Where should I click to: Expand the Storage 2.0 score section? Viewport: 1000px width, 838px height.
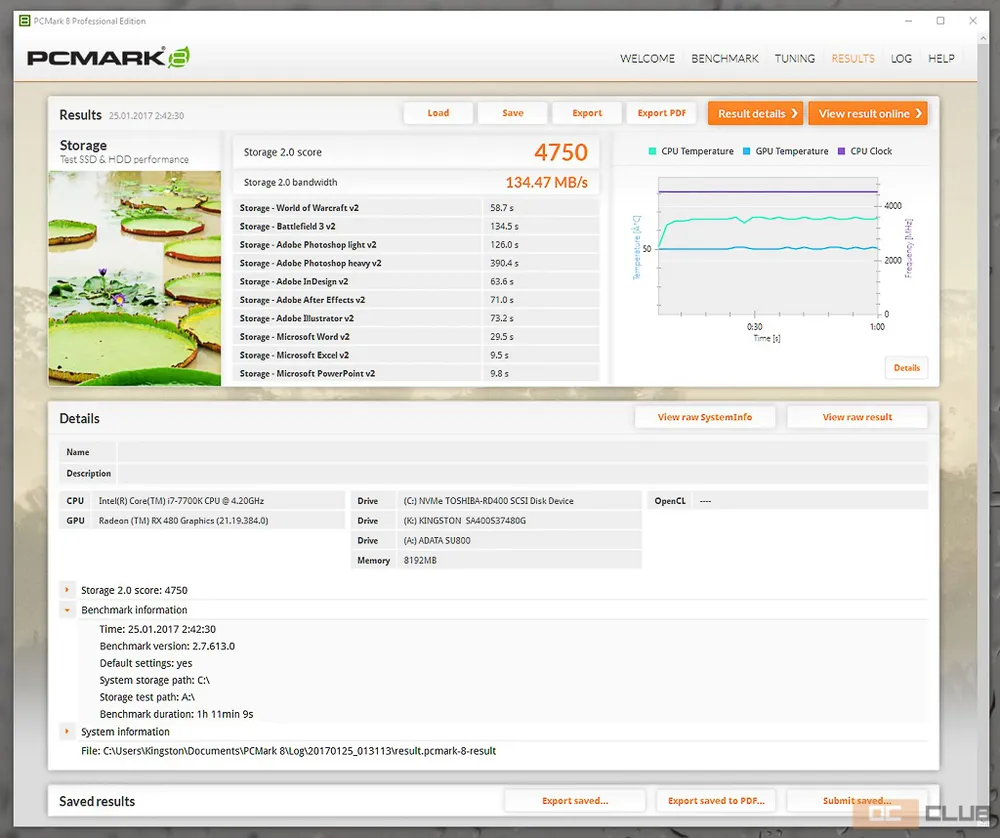pyautogui.click(x=67, y=591)
